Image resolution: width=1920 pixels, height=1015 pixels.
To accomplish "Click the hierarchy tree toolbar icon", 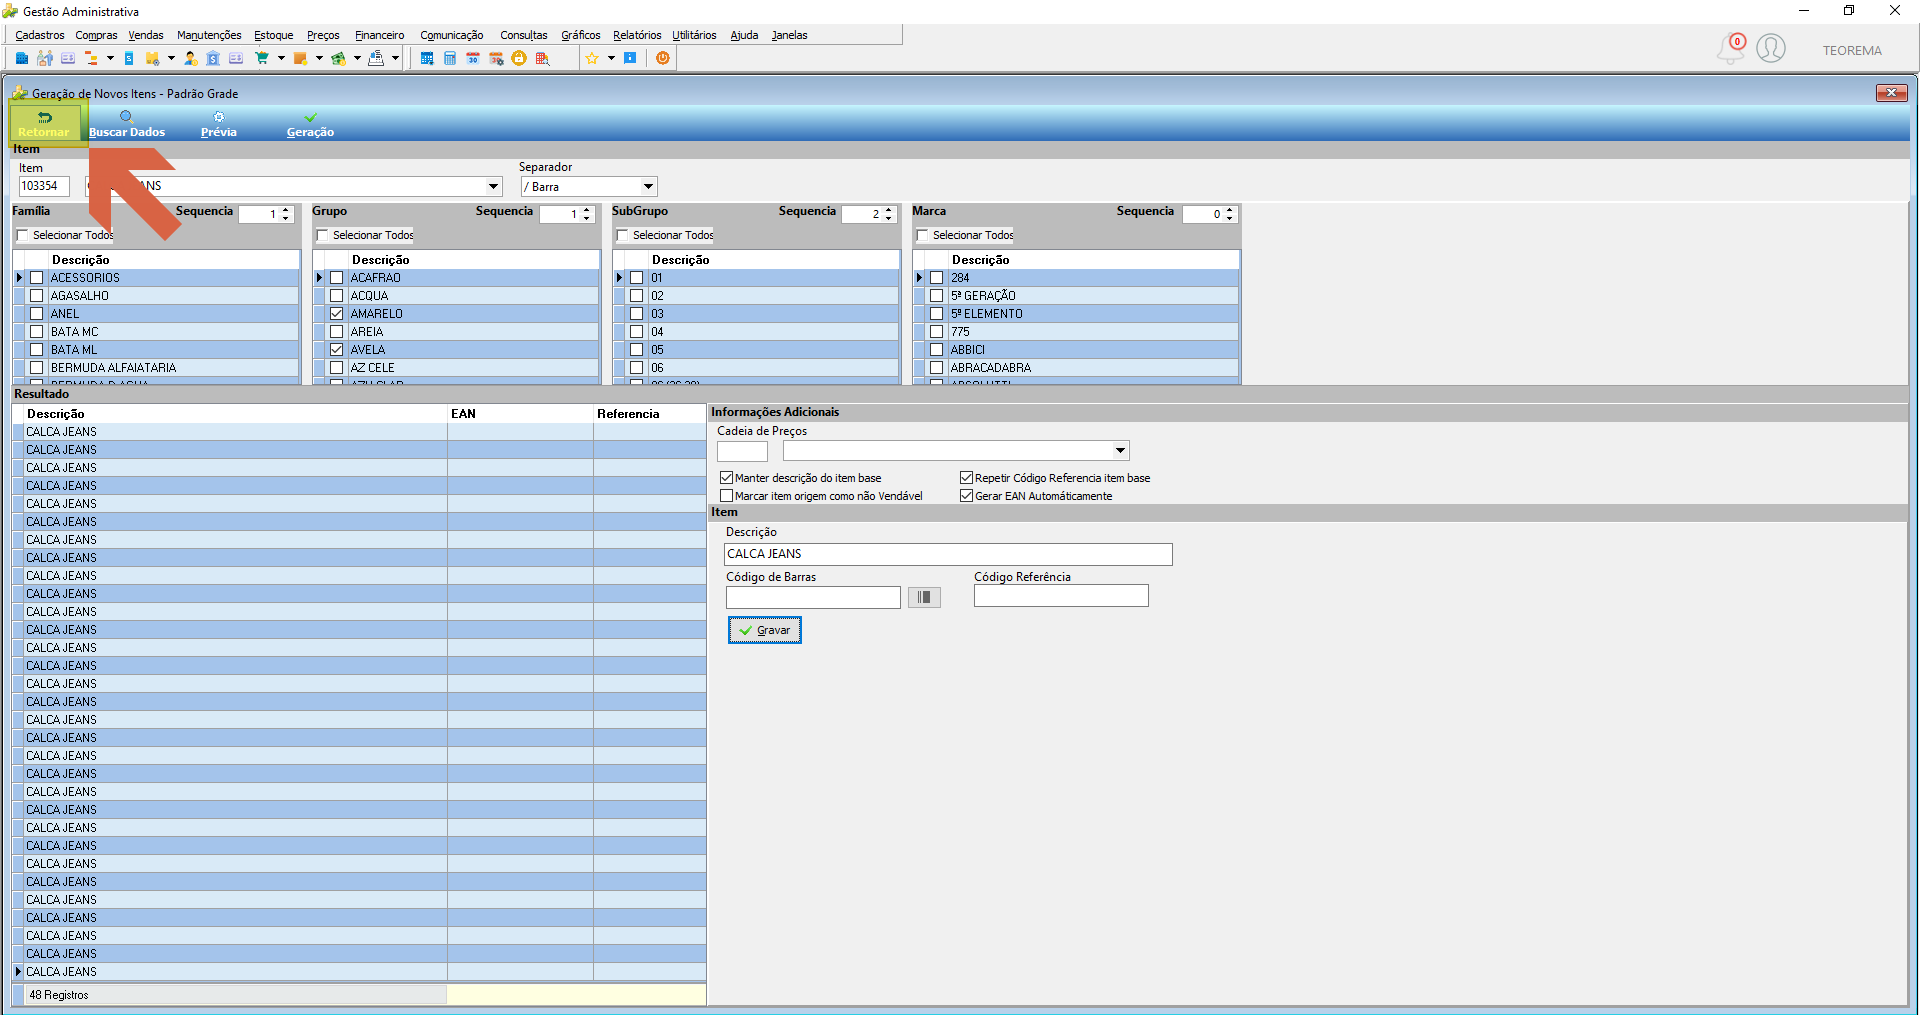I will [x=91, y=58].
